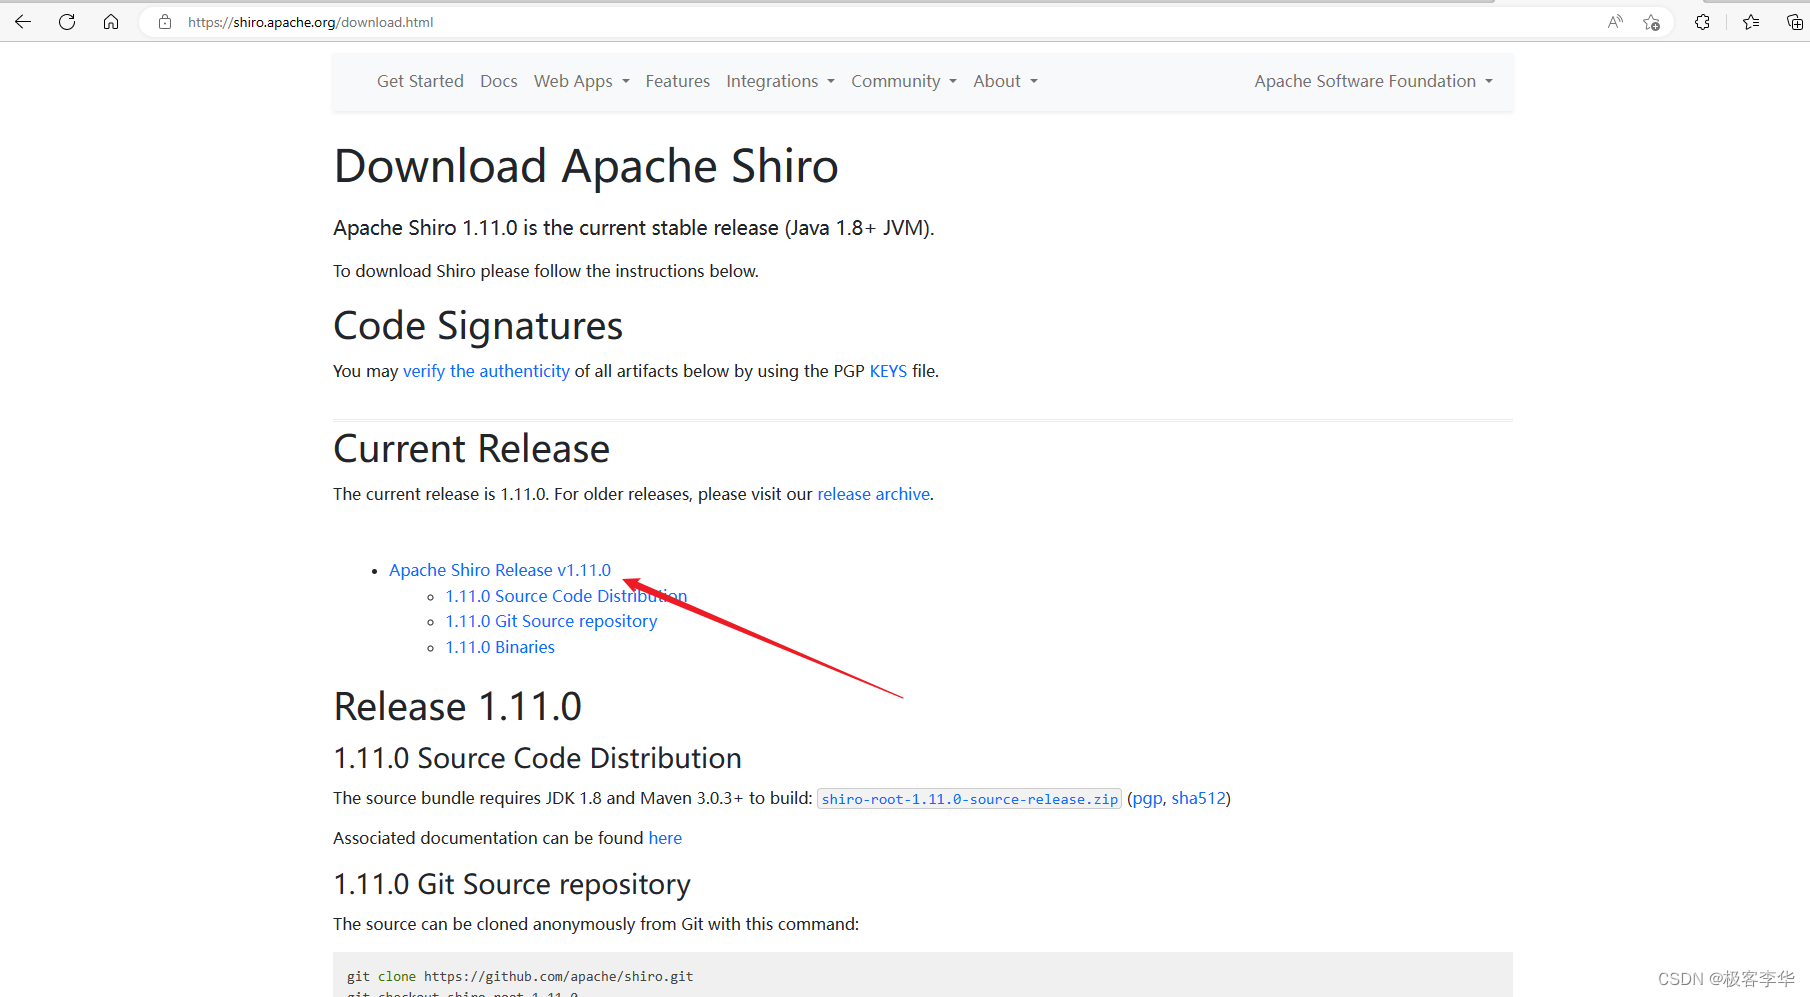1810x997 pixels.
Task: Reload the page with the refresh icon
Action: 67,22
